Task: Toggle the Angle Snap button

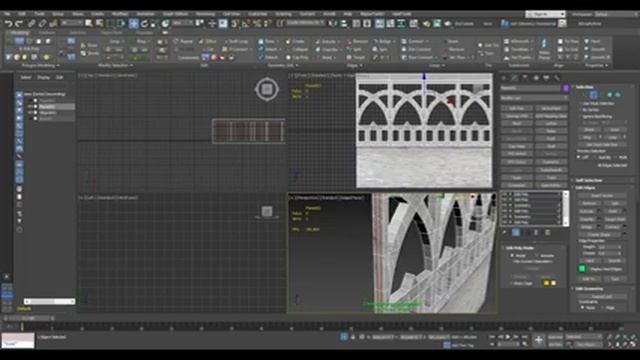Action: 246,24
